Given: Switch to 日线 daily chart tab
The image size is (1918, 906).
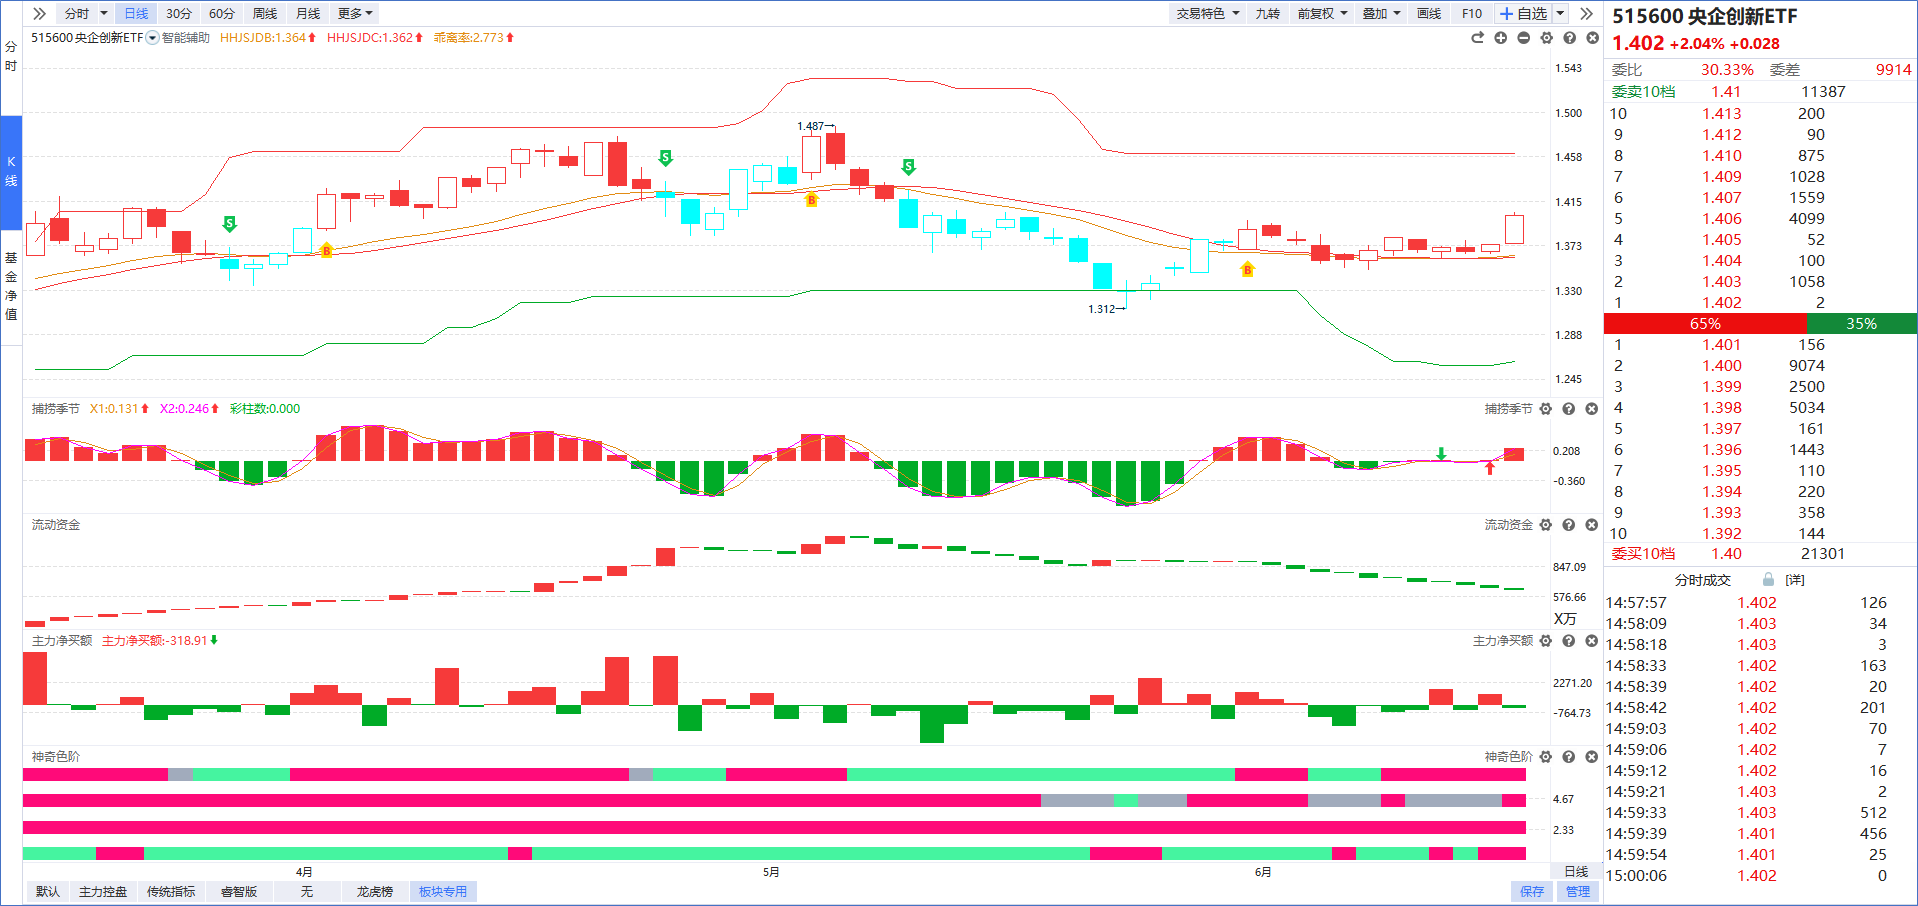Looking at the screenshot, I should [136, 13].
